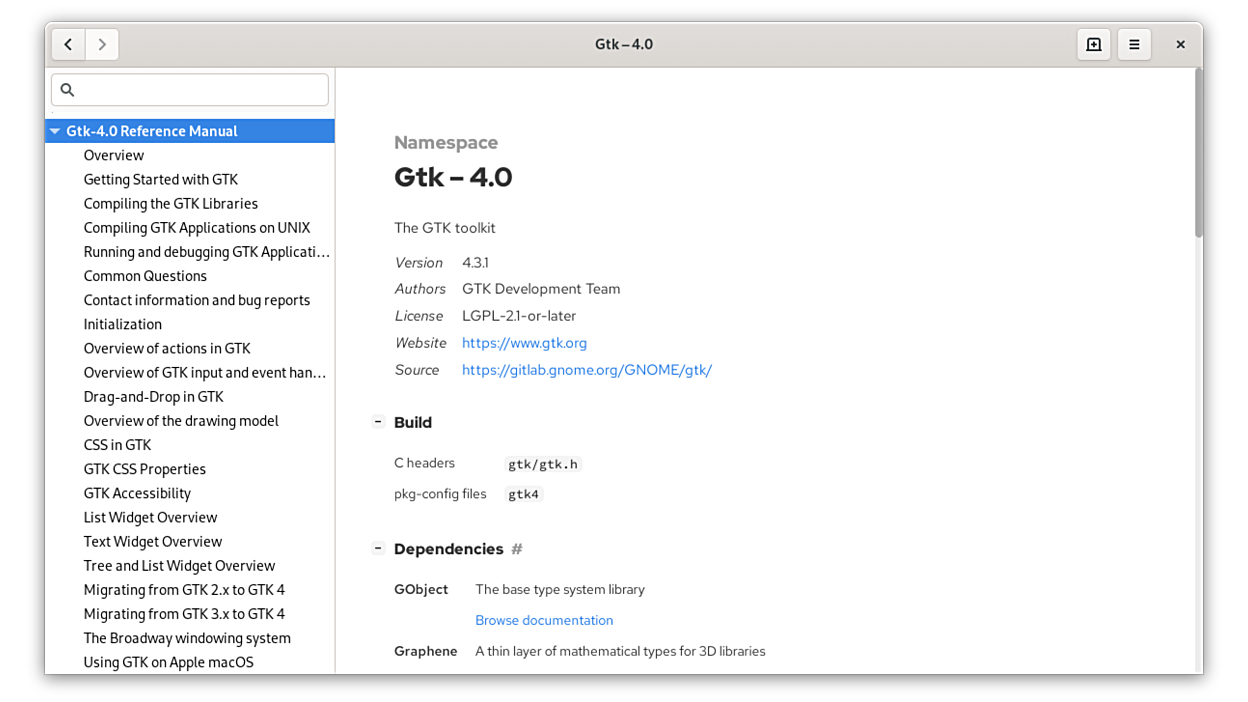Screen dimensions: 1248x702
Task: Collapse the Dependencies section
Action: [x=378, y=548]
